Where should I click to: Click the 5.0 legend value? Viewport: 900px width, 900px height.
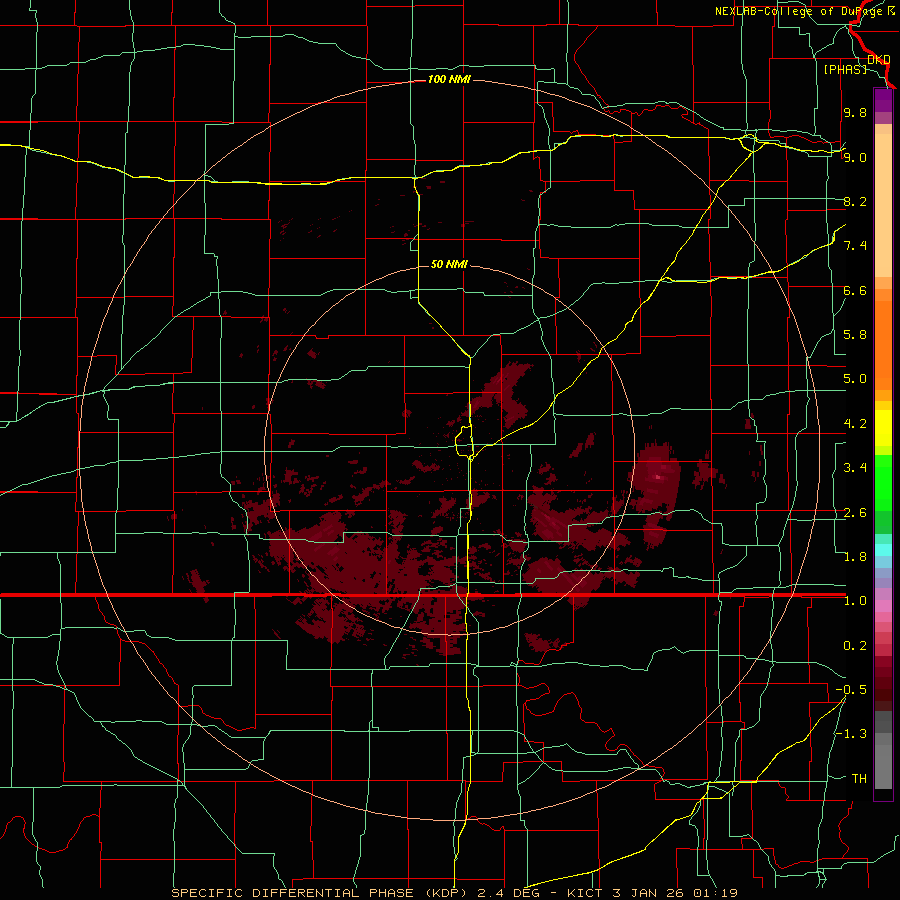pos(855,379)
